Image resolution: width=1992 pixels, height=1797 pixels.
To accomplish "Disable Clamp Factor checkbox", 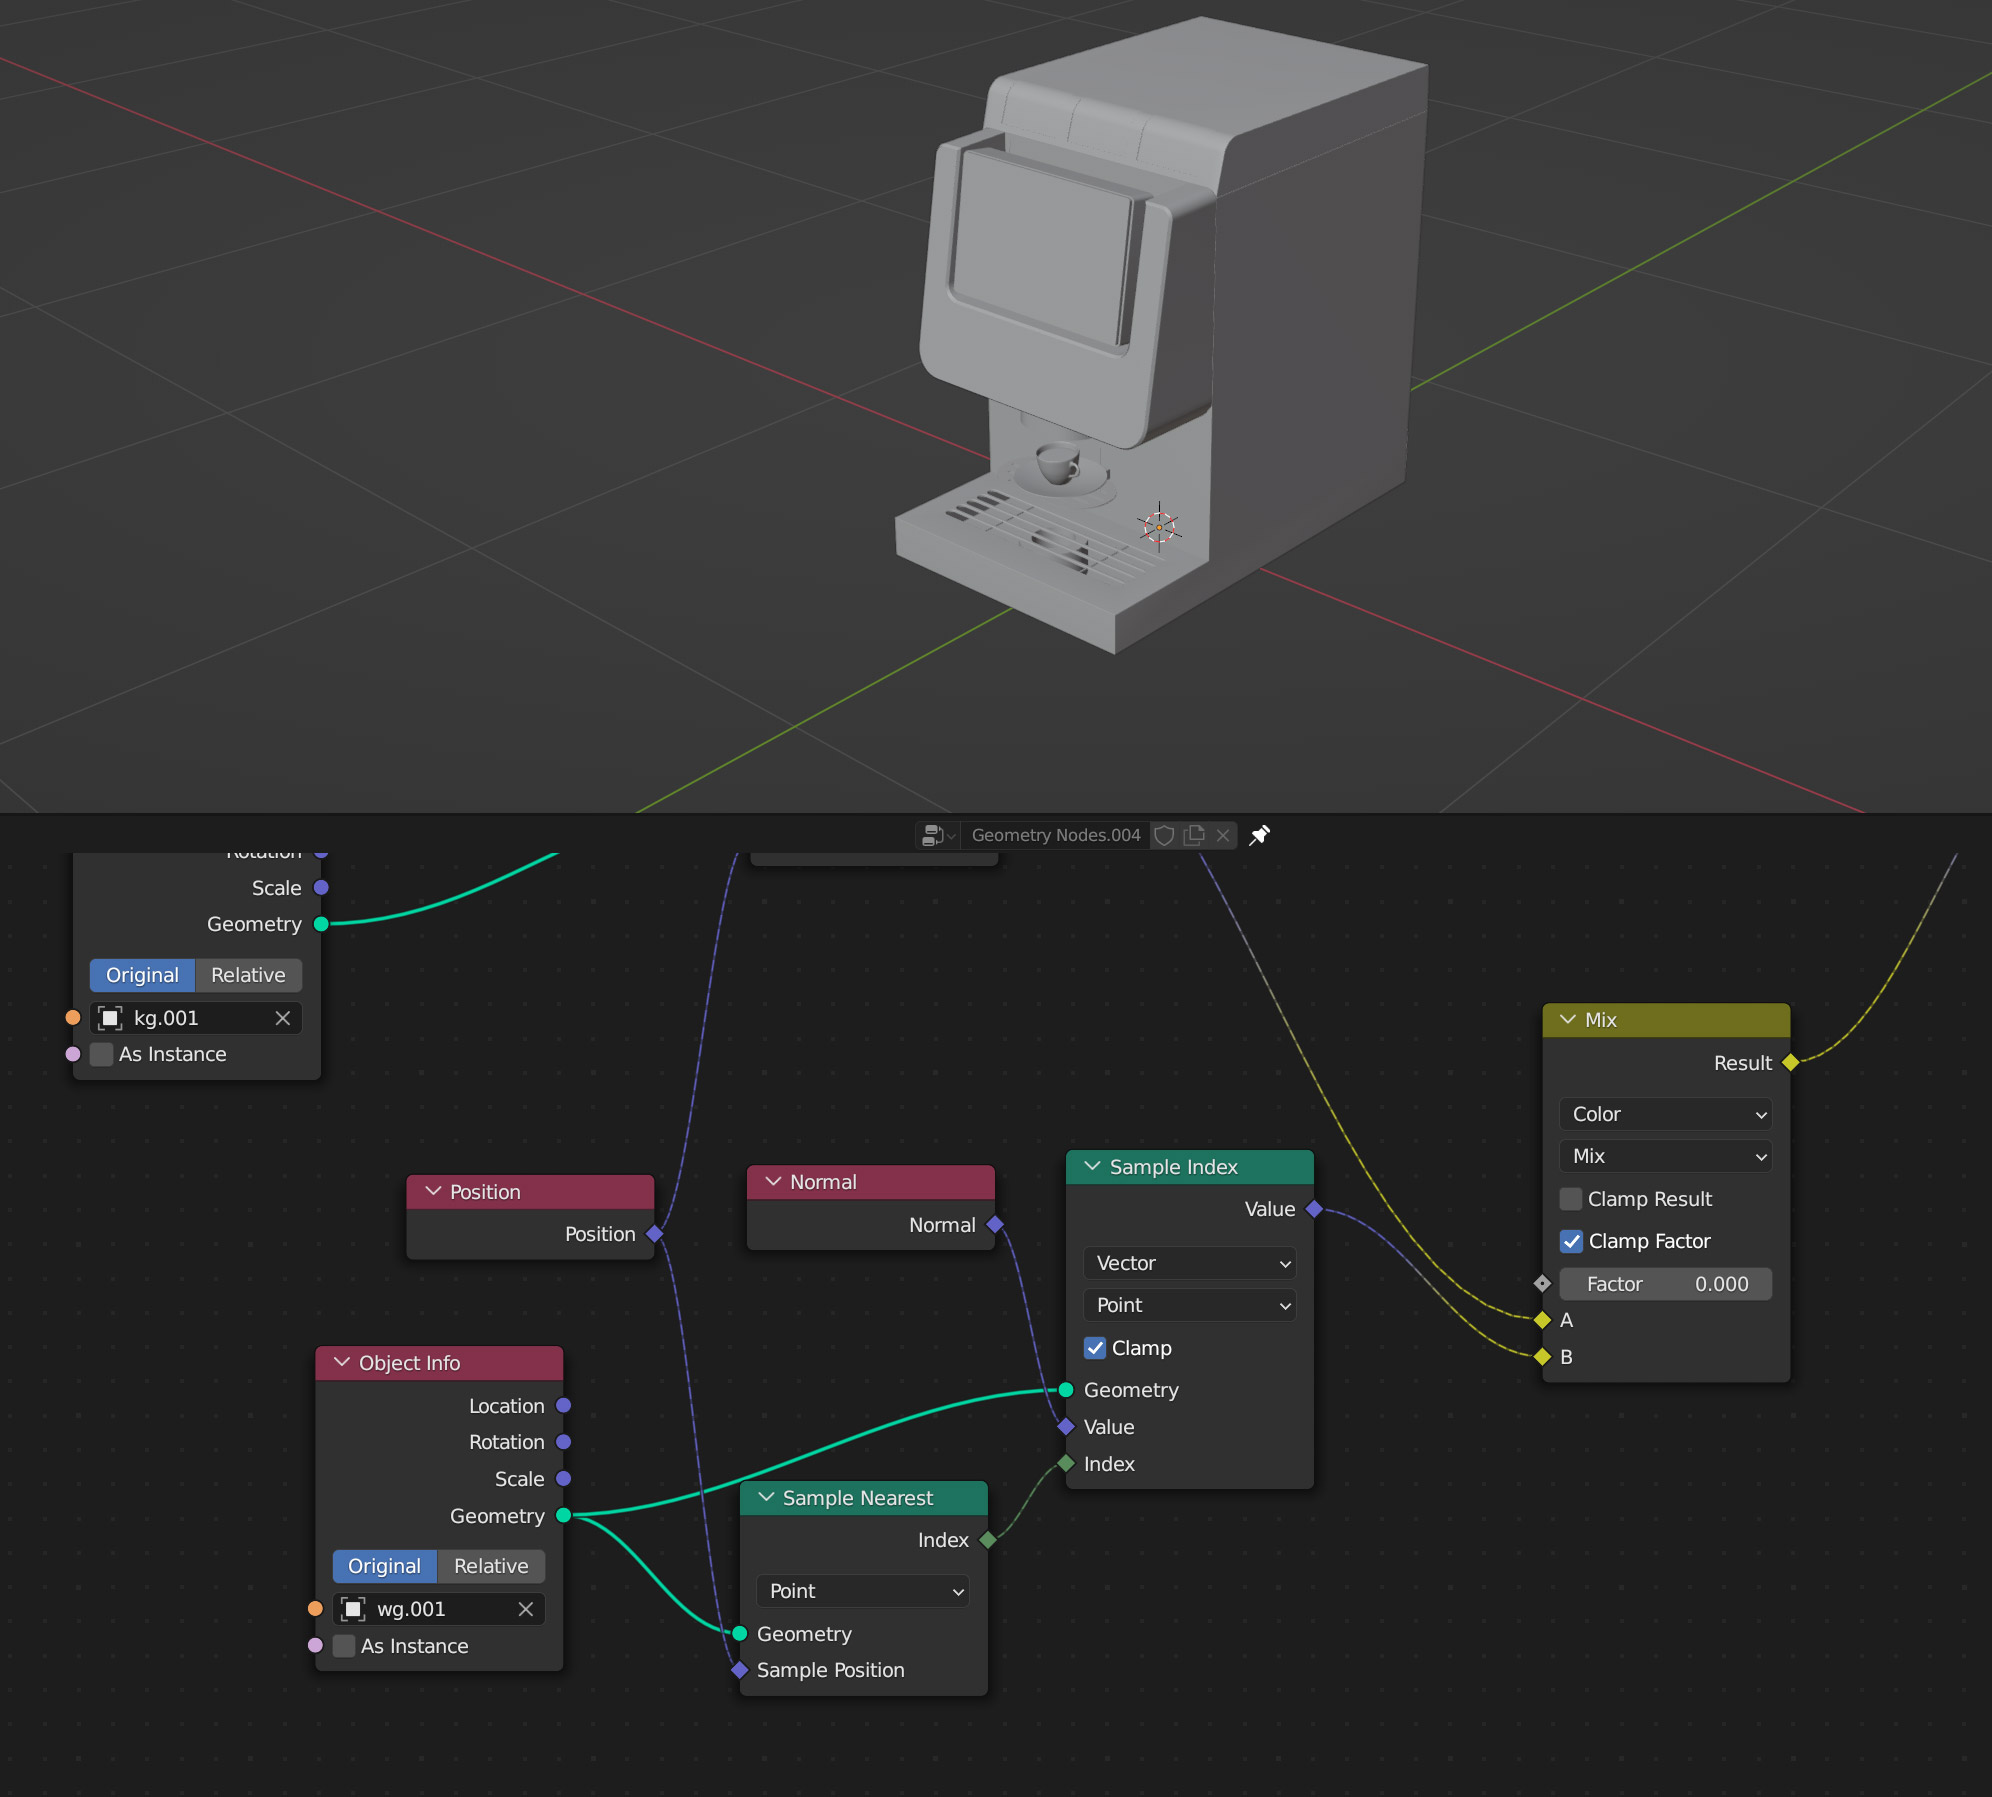I will click(x=1571, y=1241).
